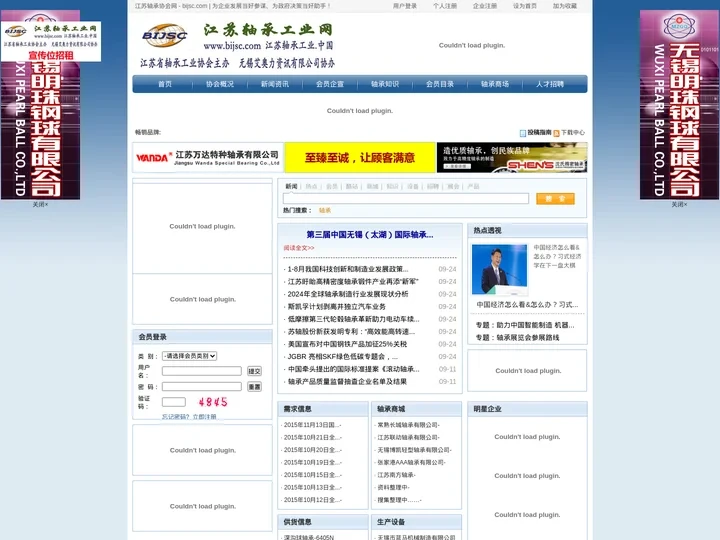Click the 个人注册 link in top bar
This screenshot has width=720, height=540.
pos(444,6)
